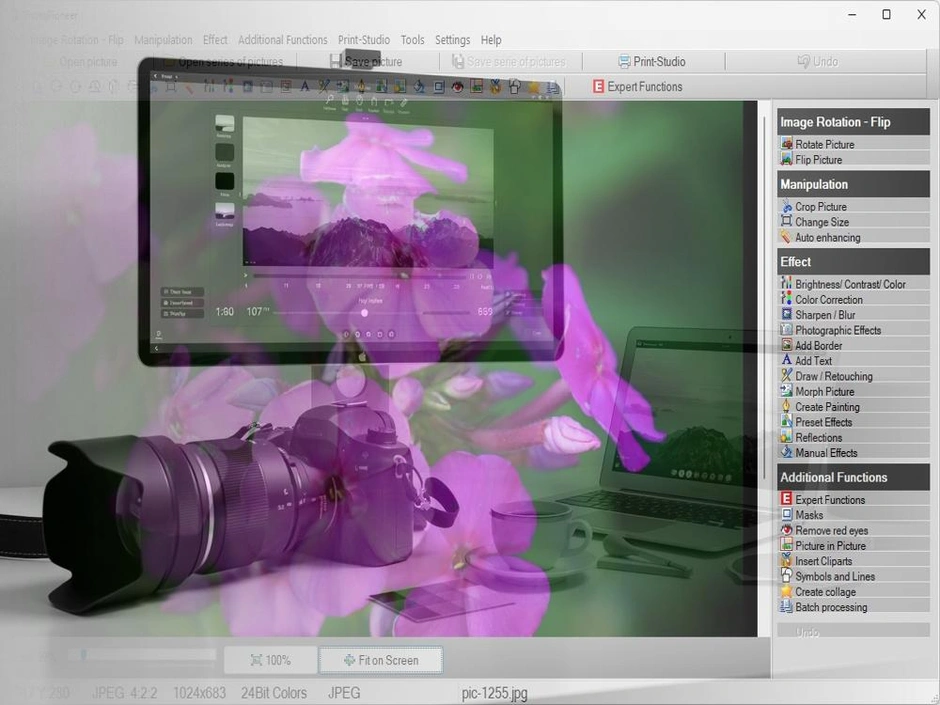Set zoom to 100%
Viewport: 940px width, 705px height.
(272, 660)
